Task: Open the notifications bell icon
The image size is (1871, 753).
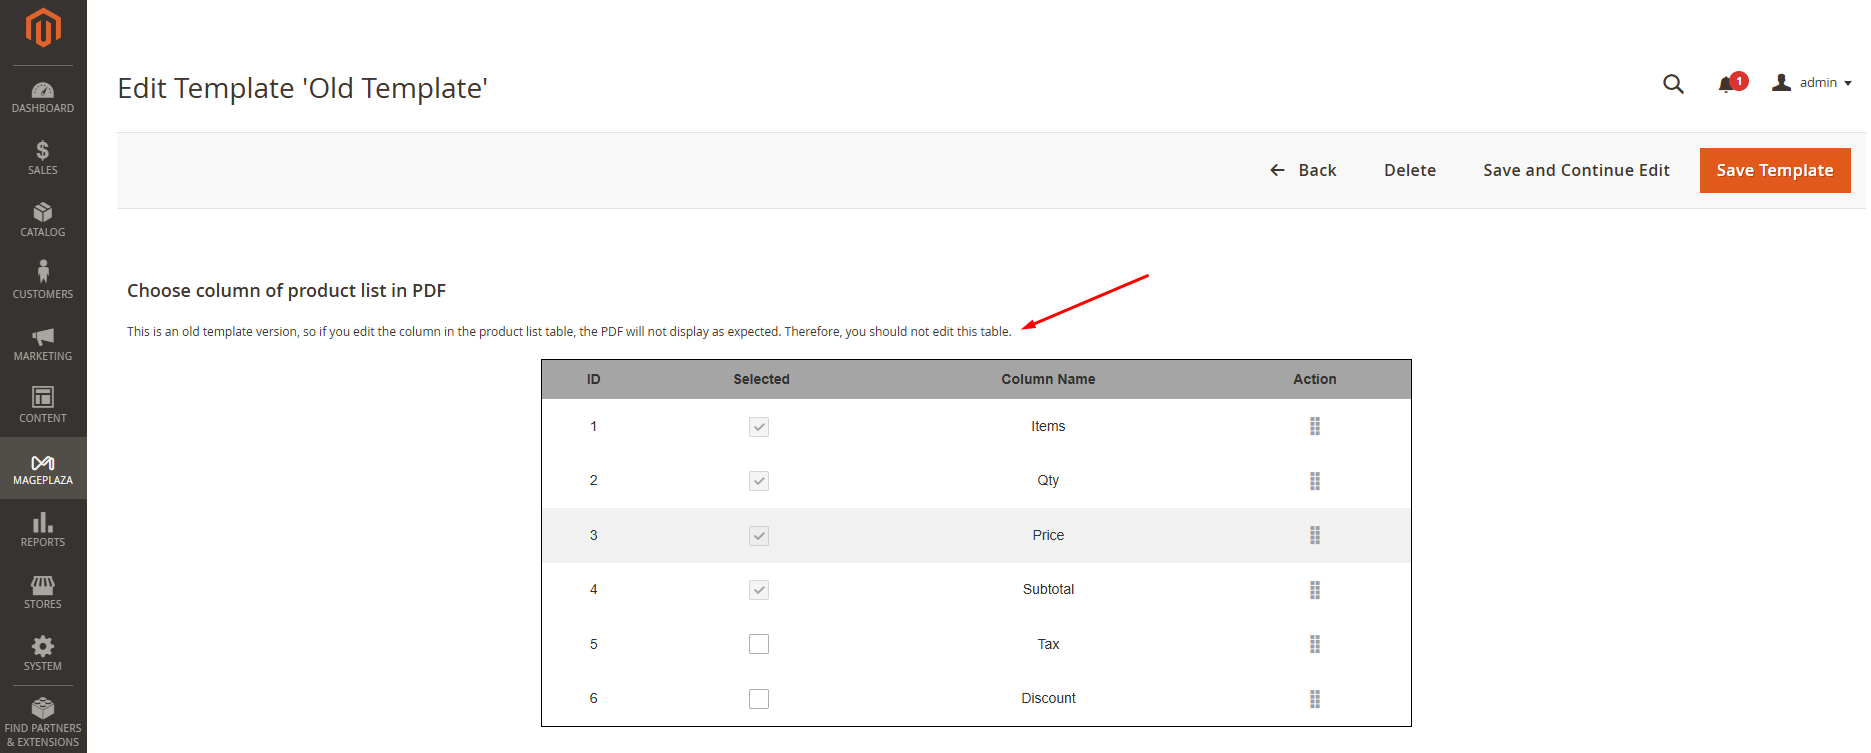Action: [1727, 84]
